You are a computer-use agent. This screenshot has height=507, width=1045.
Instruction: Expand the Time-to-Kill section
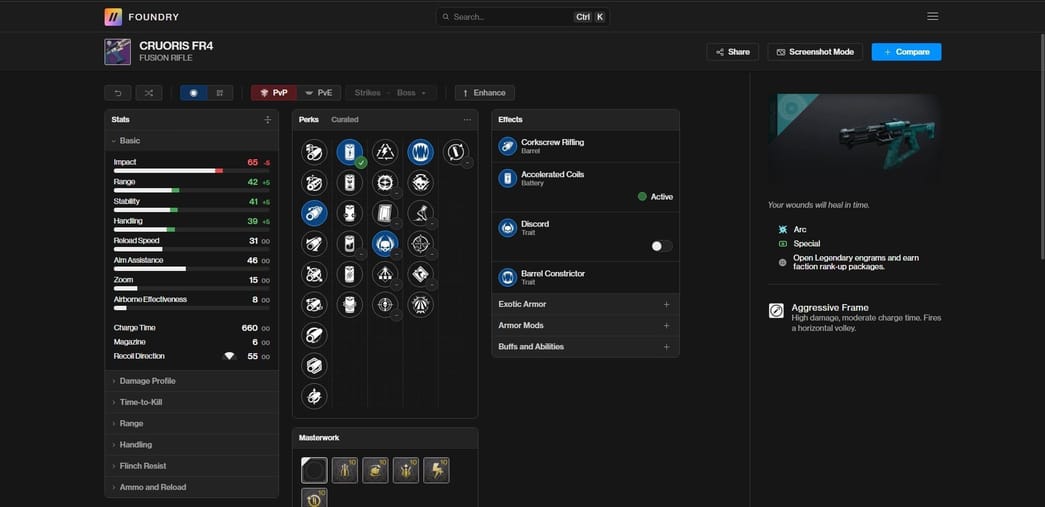(x=141, y=402)
